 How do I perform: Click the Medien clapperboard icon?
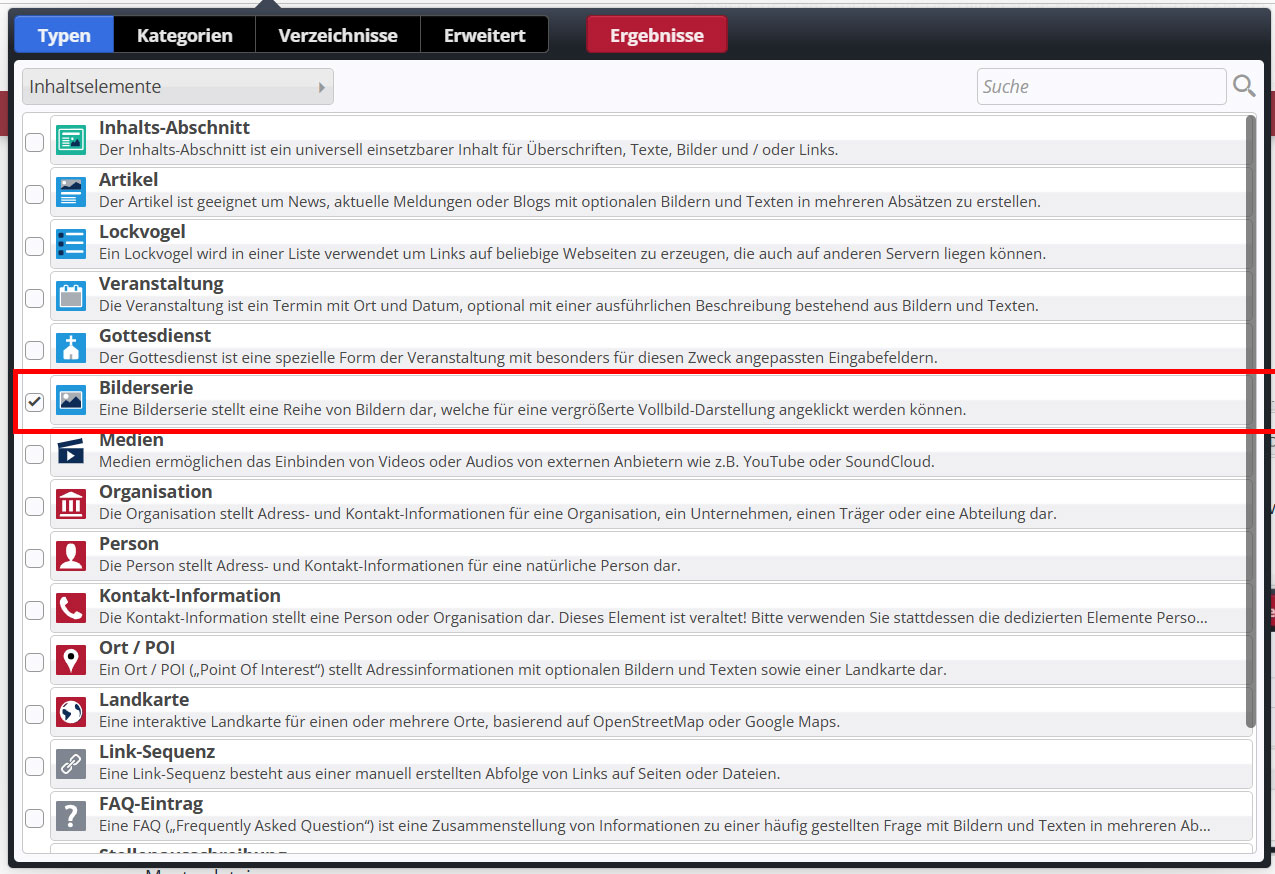(x=71, y=452)
